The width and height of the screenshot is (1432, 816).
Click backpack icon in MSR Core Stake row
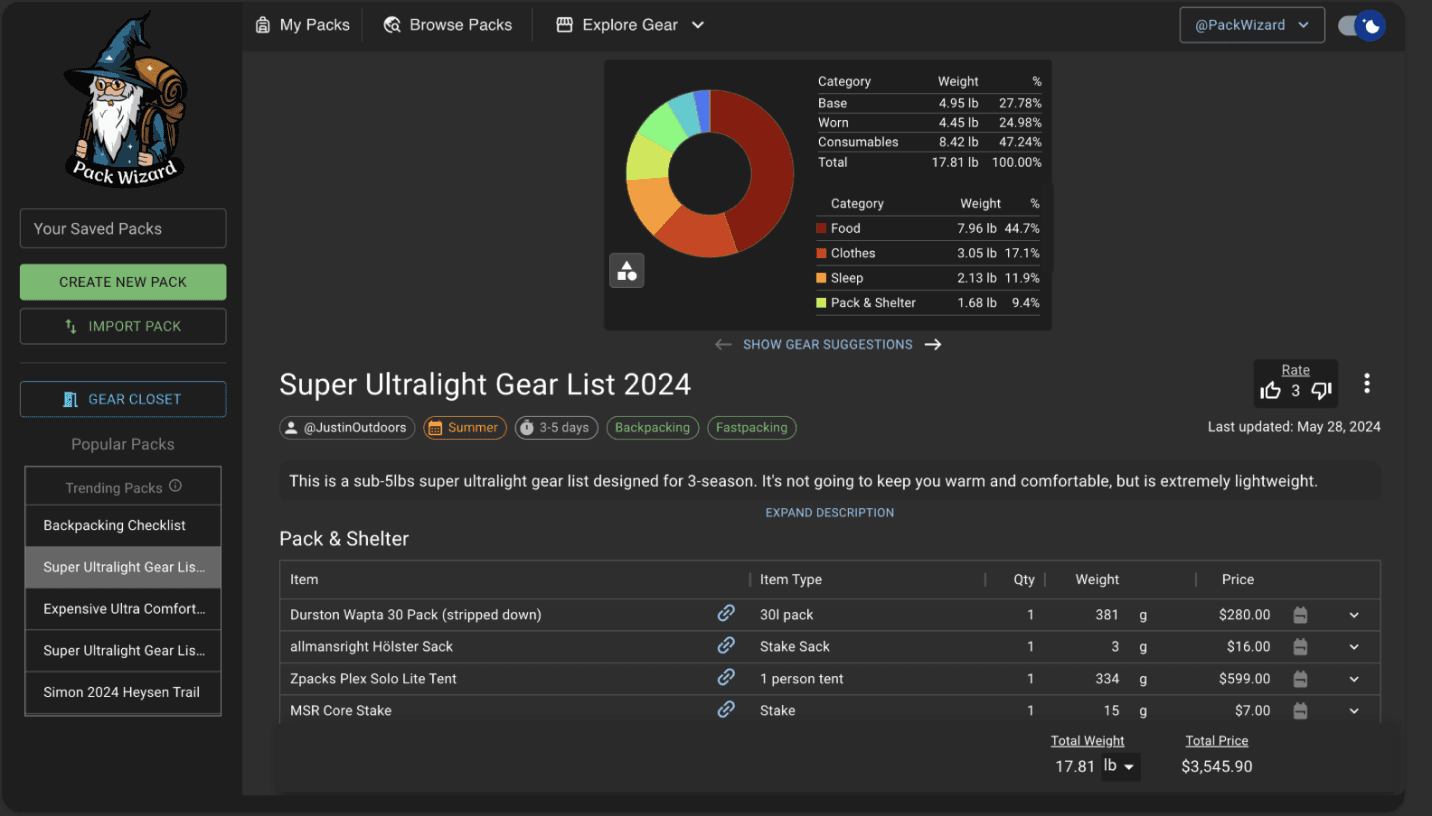tap(1300, 711)
